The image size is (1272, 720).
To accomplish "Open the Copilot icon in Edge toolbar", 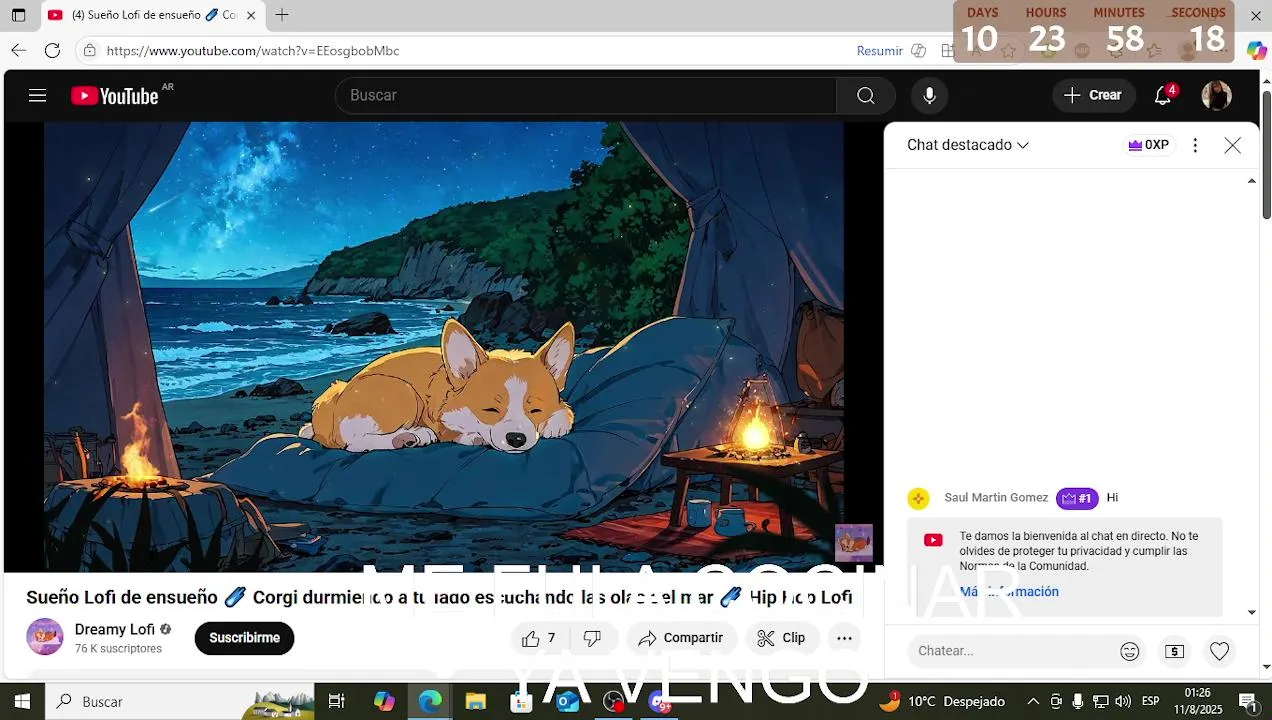I will pos(1256,51).
